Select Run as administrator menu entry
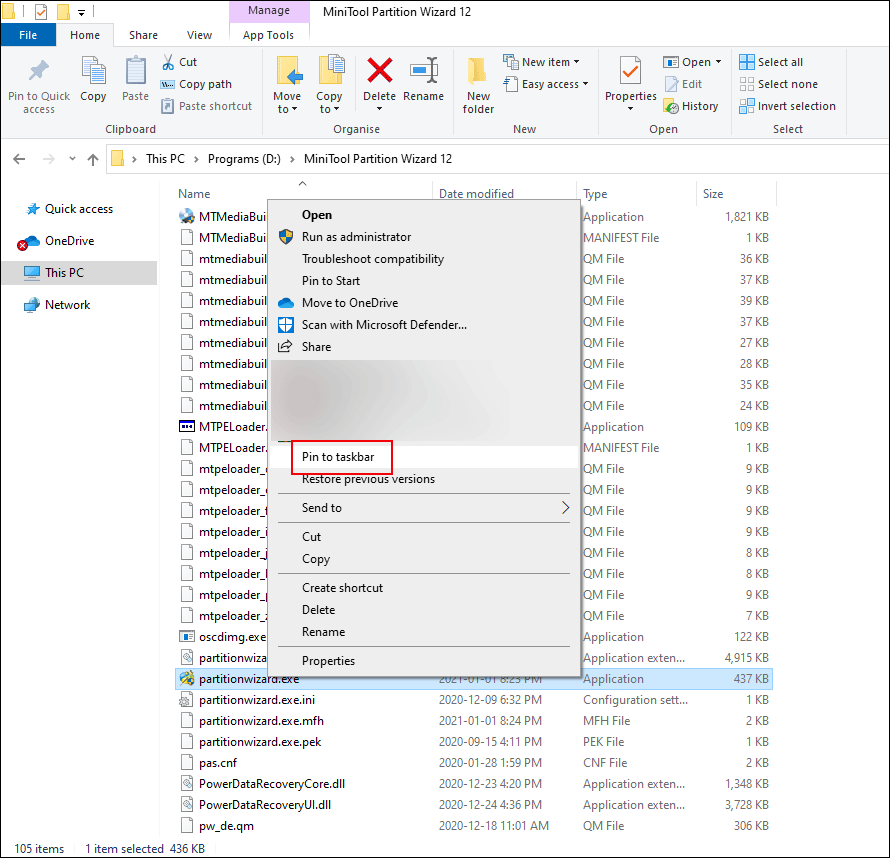The height and width of the screenshot is (858, 890). pyautogui.click(x=356, y=237)
